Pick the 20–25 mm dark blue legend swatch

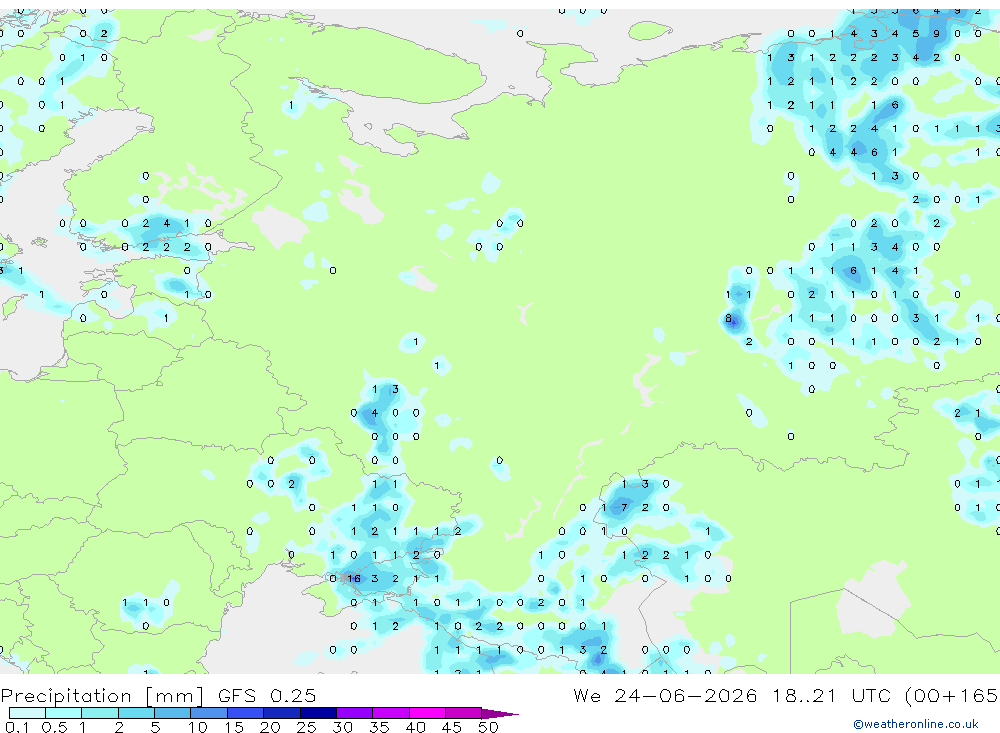(x=281, y=713)
